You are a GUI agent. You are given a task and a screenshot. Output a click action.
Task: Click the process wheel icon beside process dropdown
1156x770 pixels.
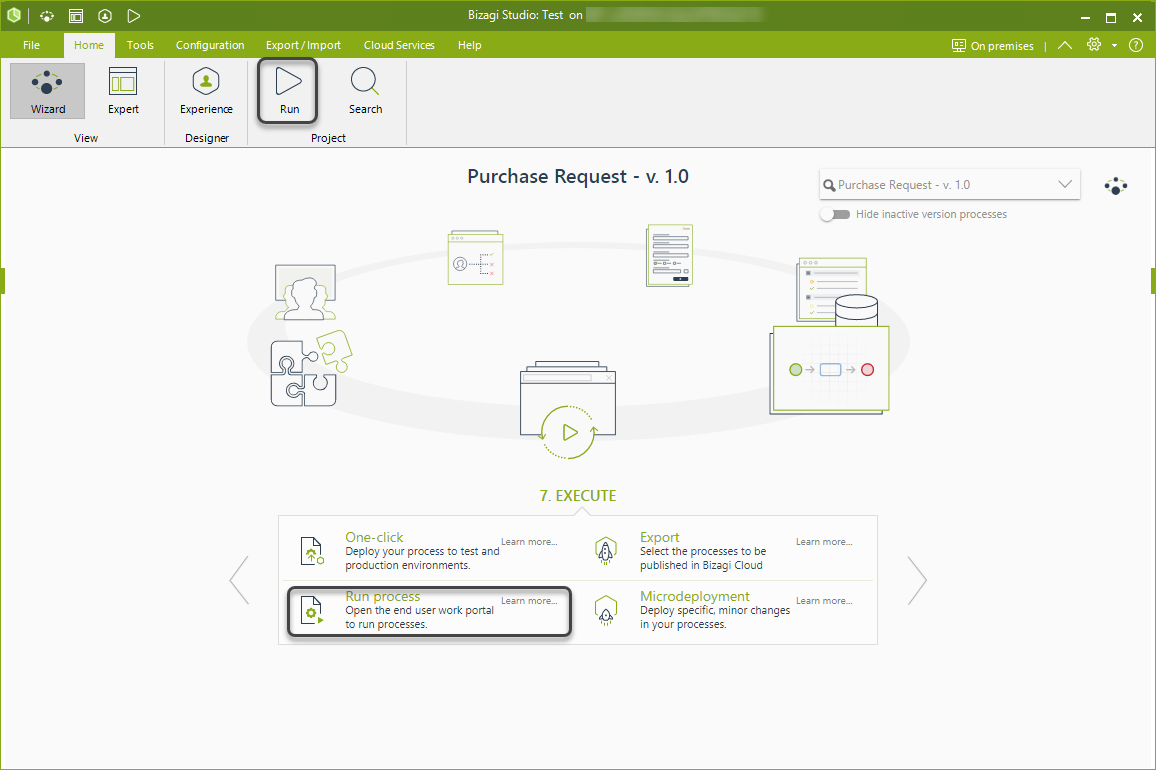1115,186
